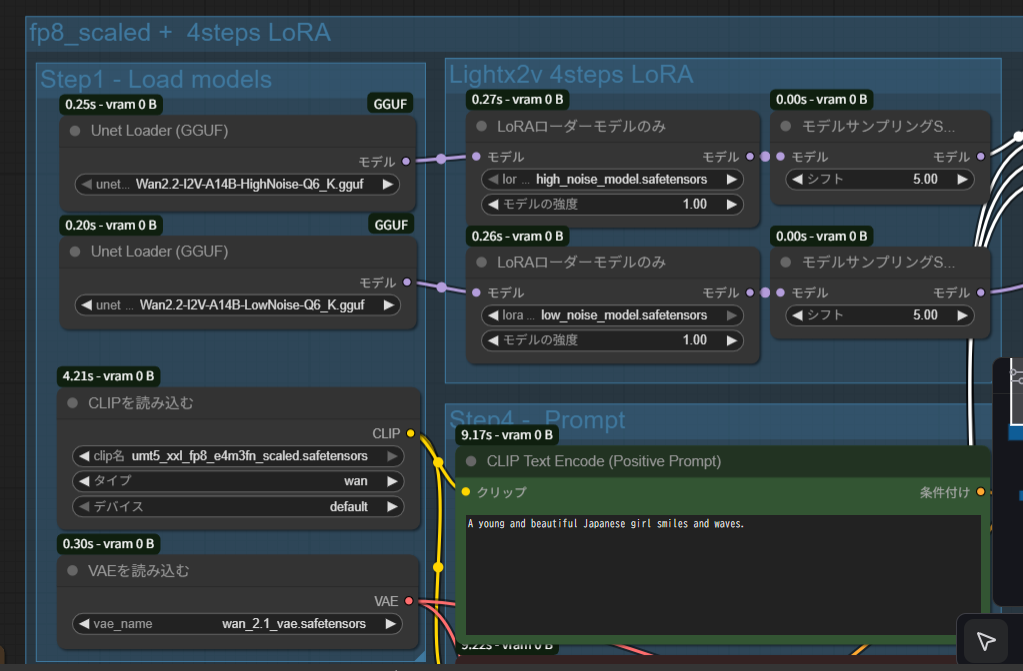Previous vae_name file arrow

(84, 624)
